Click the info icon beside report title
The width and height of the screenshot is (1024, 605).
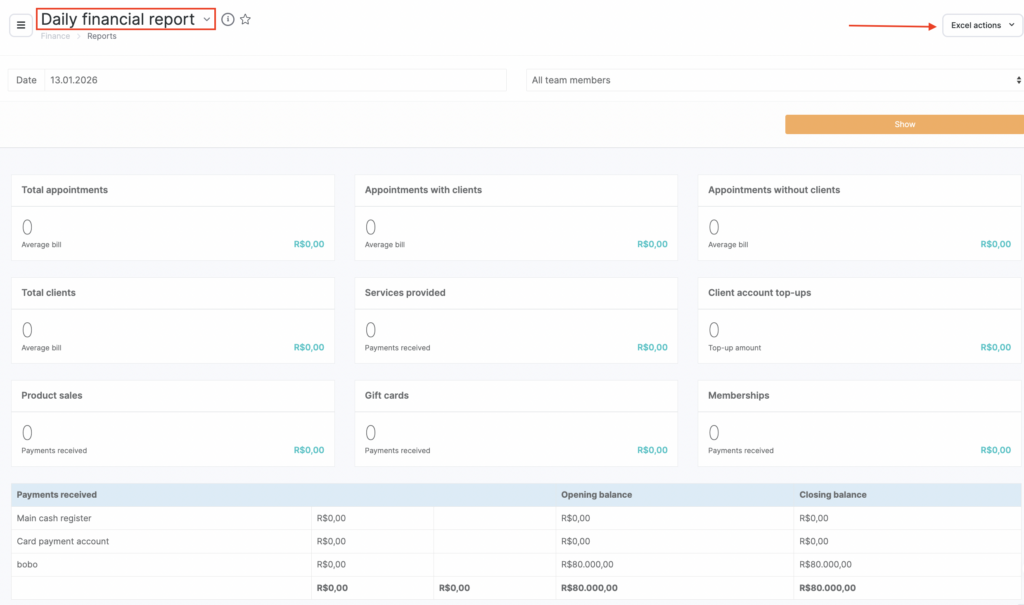coord(228,19)
